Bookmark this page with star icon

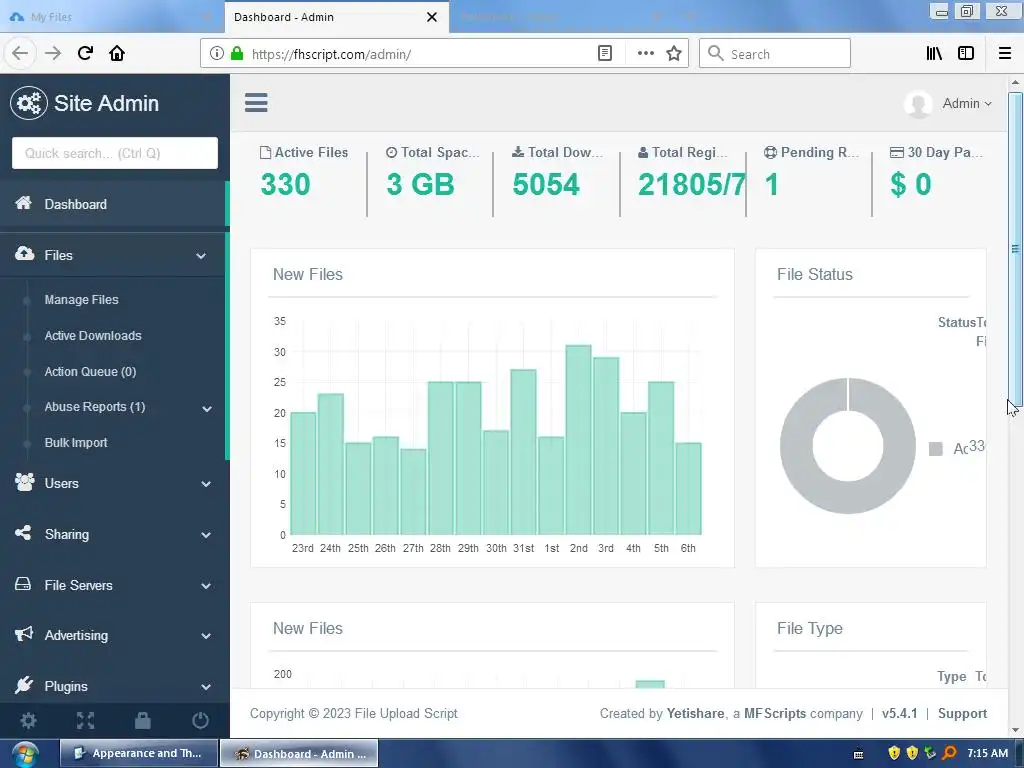coord(674,54)
